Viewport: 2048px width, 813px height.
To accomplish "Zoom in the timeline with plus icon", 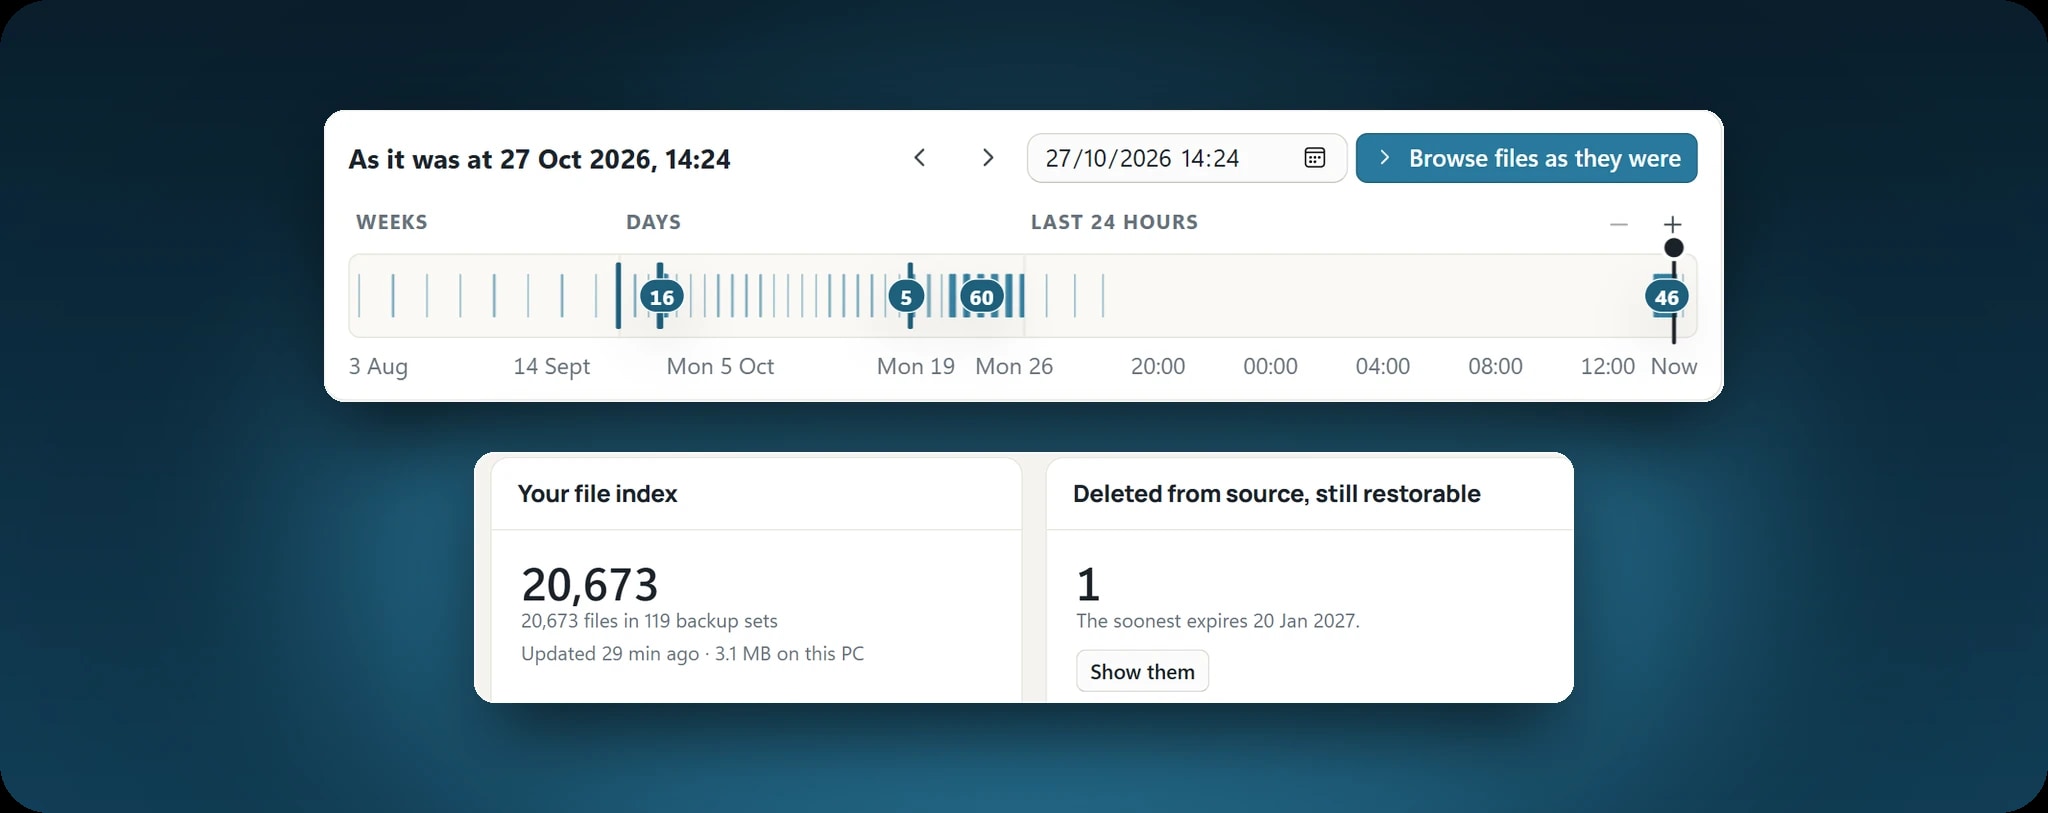I will [1672, 225].
